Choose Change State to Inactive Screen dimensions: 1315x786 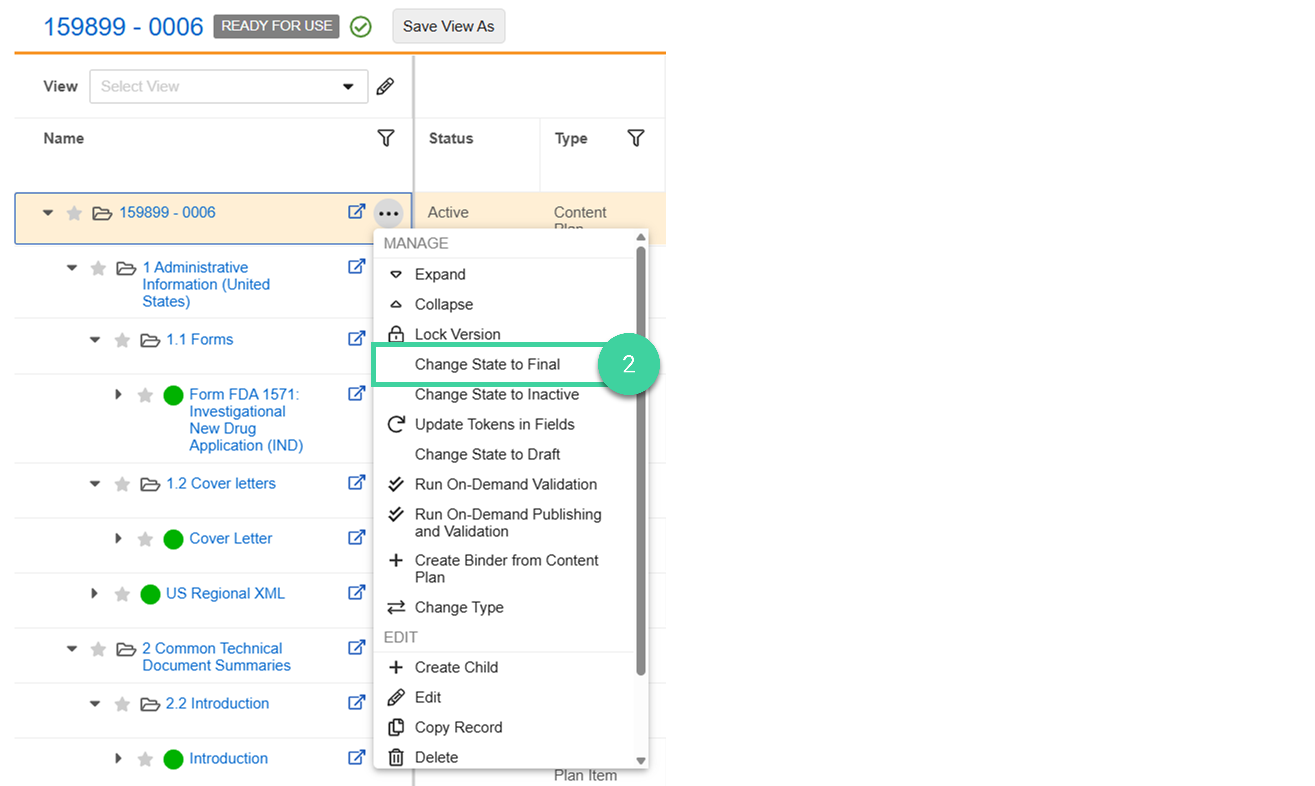(x=497, y=394)
